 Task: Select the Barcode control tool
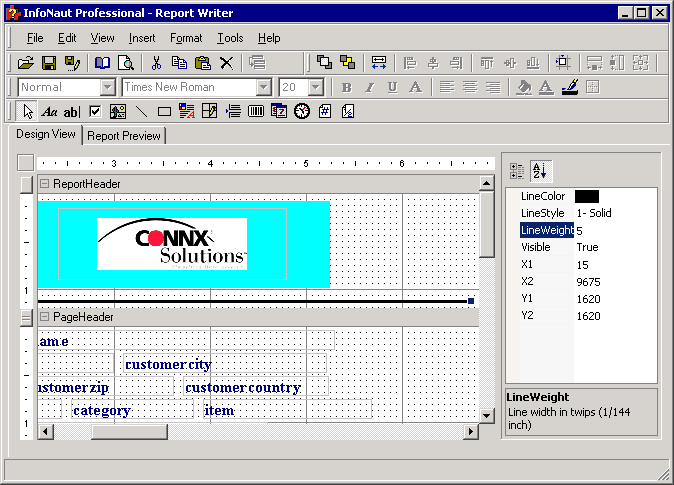256,112
